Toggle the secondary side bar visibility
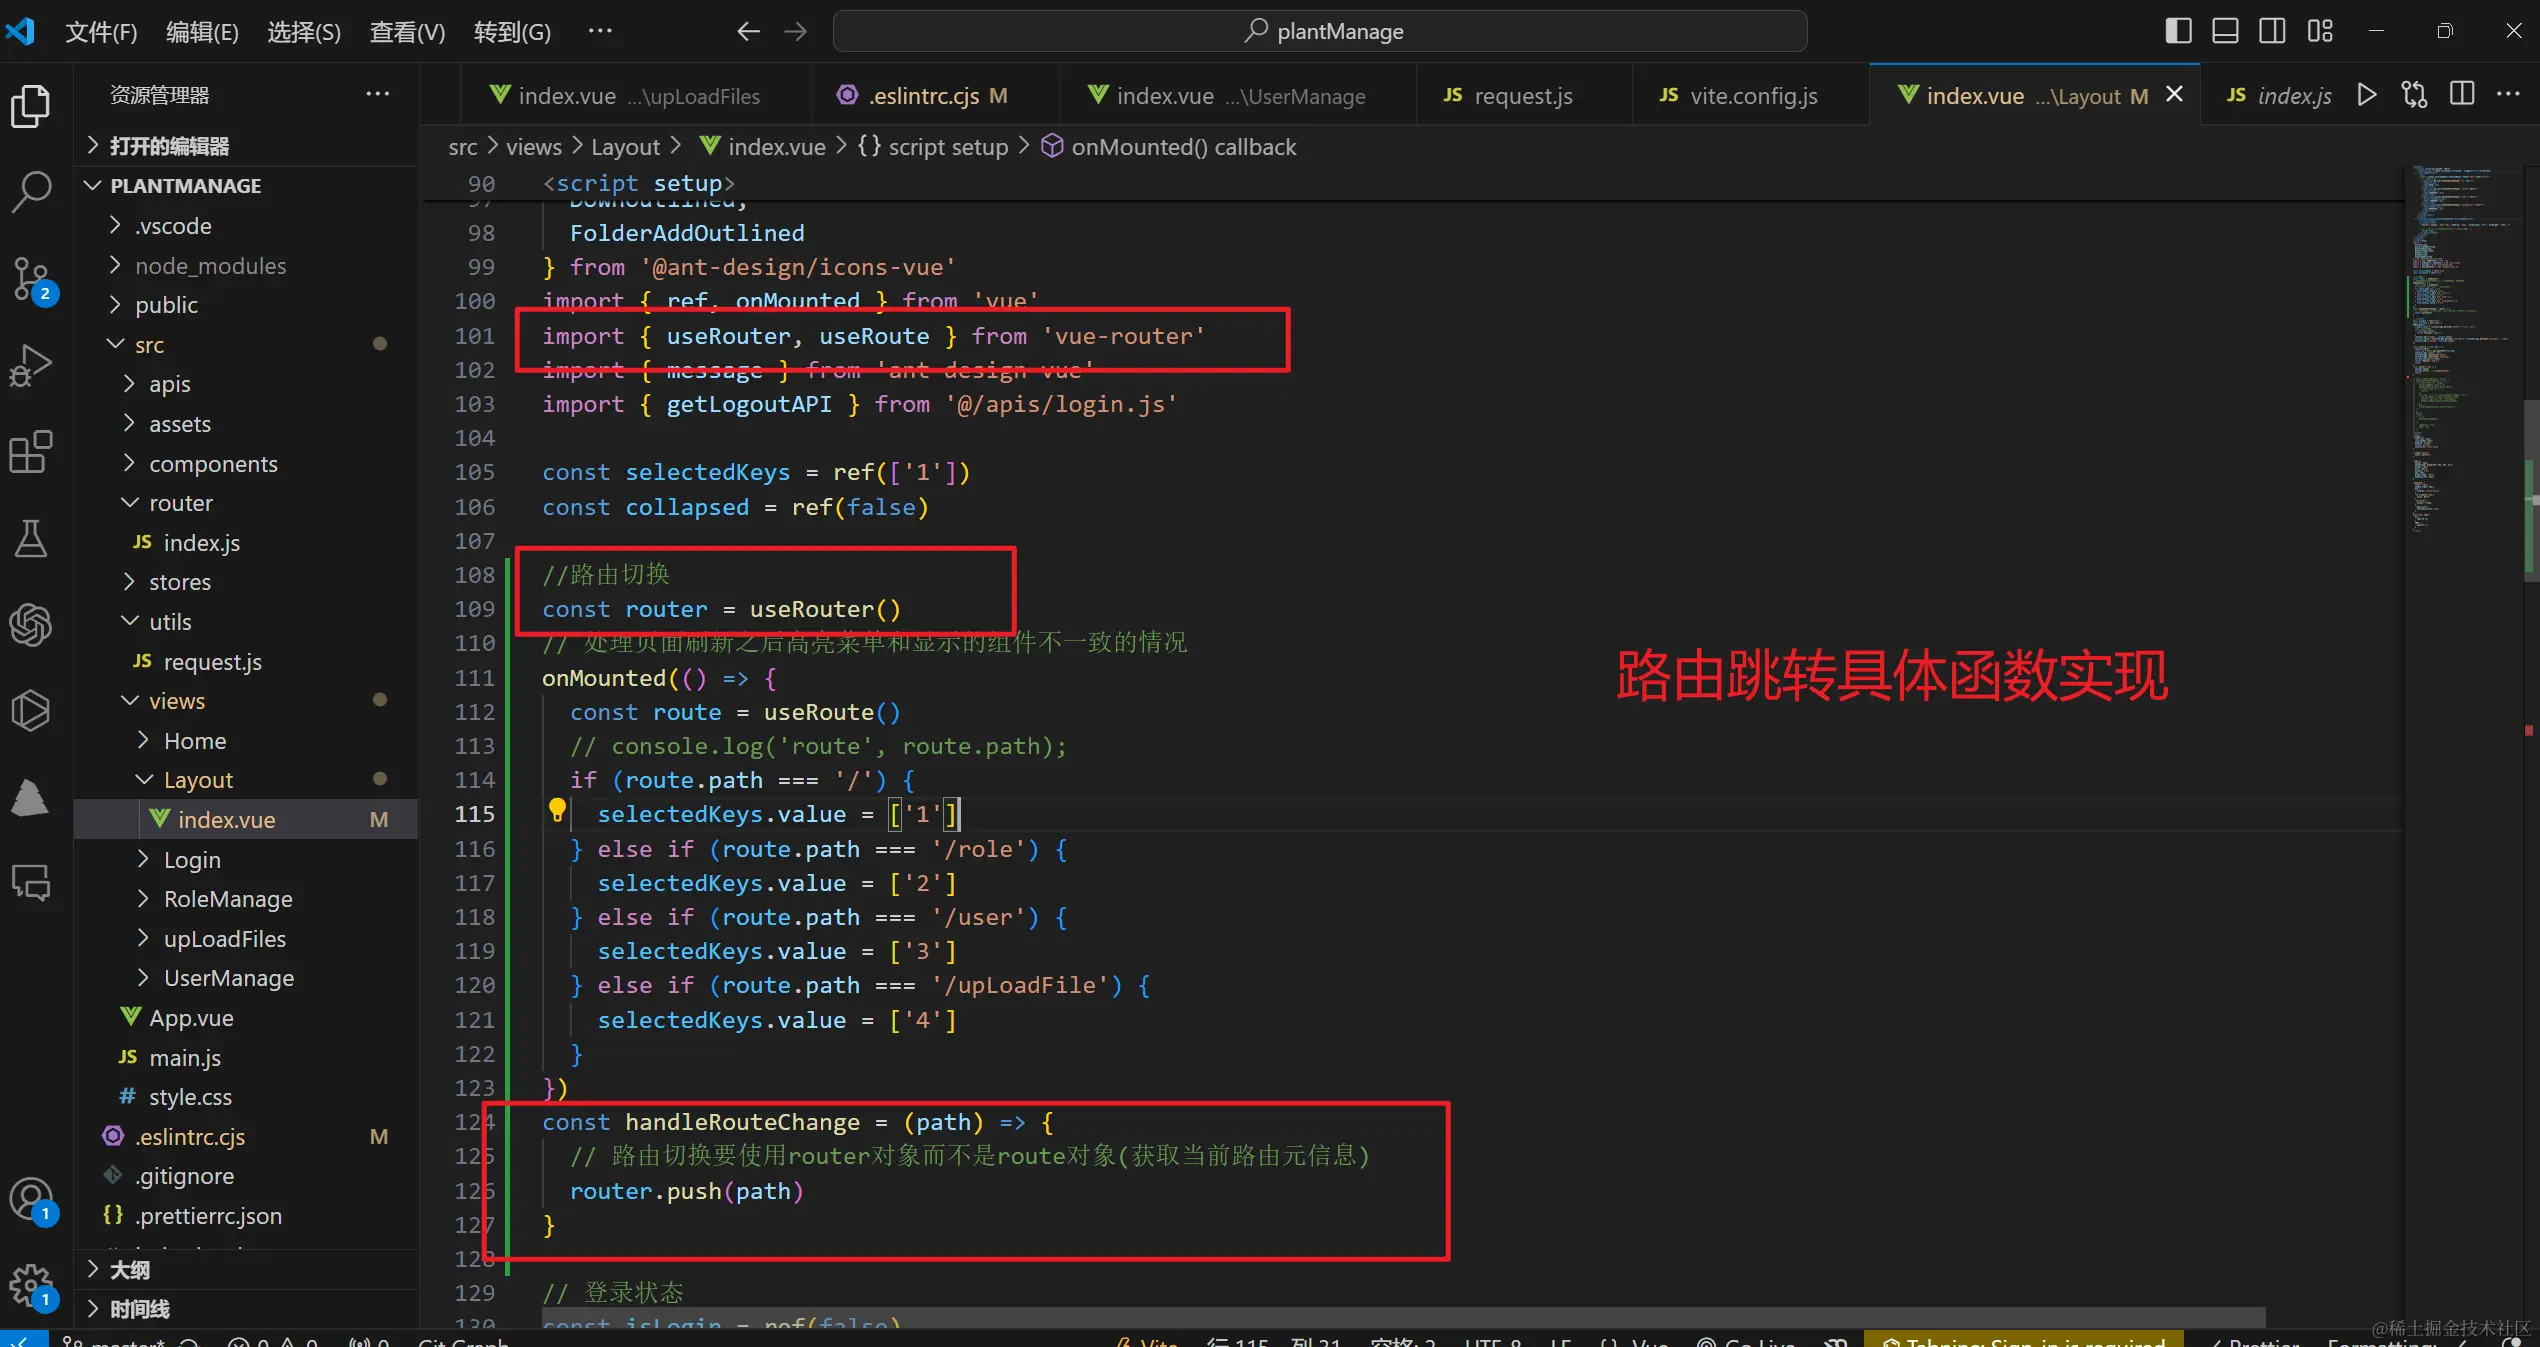2540x1347 pixels. pos(2272,31)
